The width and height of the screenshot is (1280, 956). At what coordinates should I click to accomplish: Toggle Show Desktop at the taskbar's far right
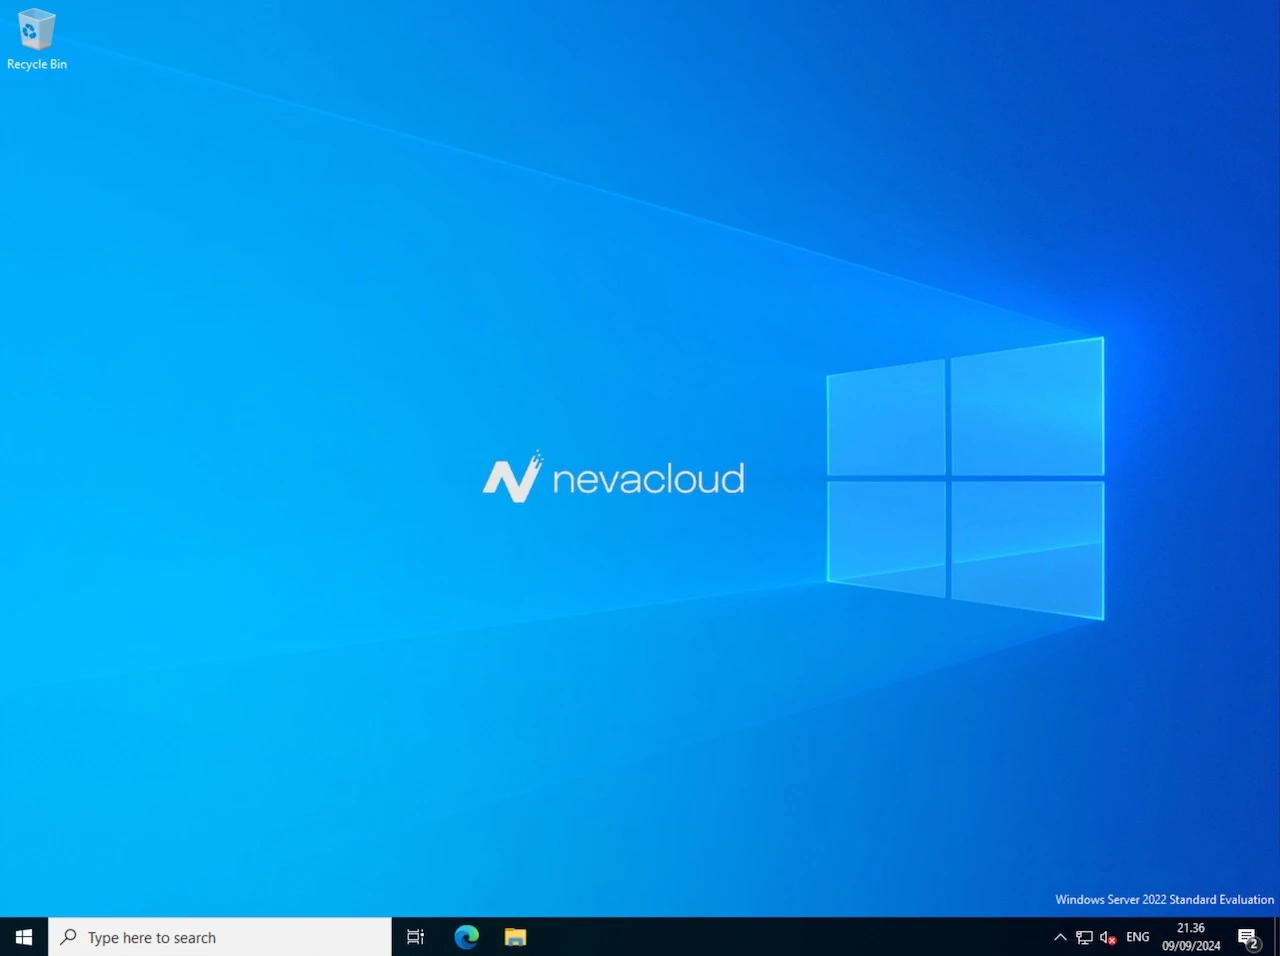(1277, 937)
